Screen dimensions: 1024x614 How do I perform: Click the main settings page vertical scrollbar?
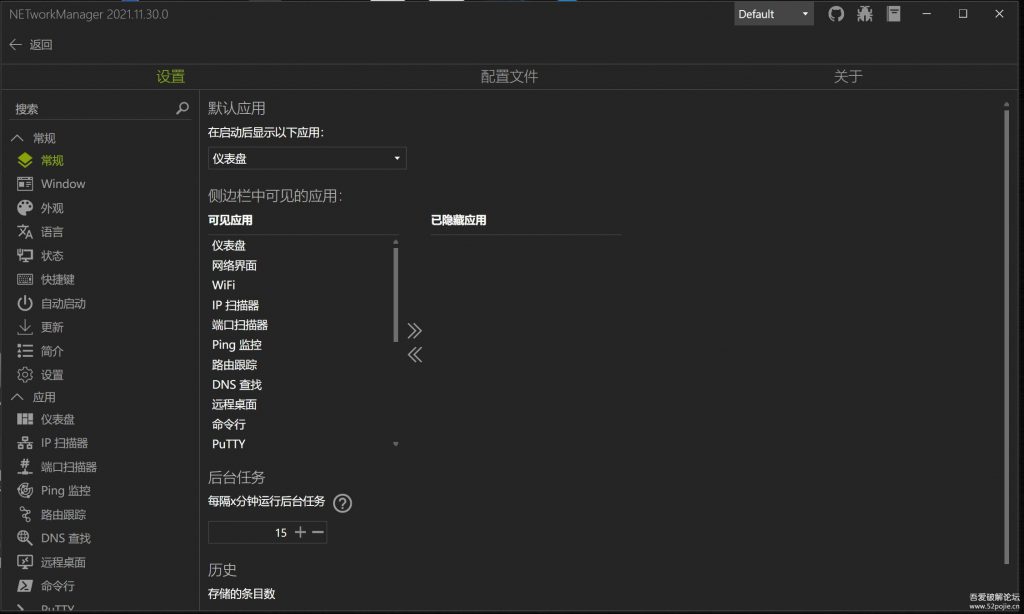click(1006, 336)
